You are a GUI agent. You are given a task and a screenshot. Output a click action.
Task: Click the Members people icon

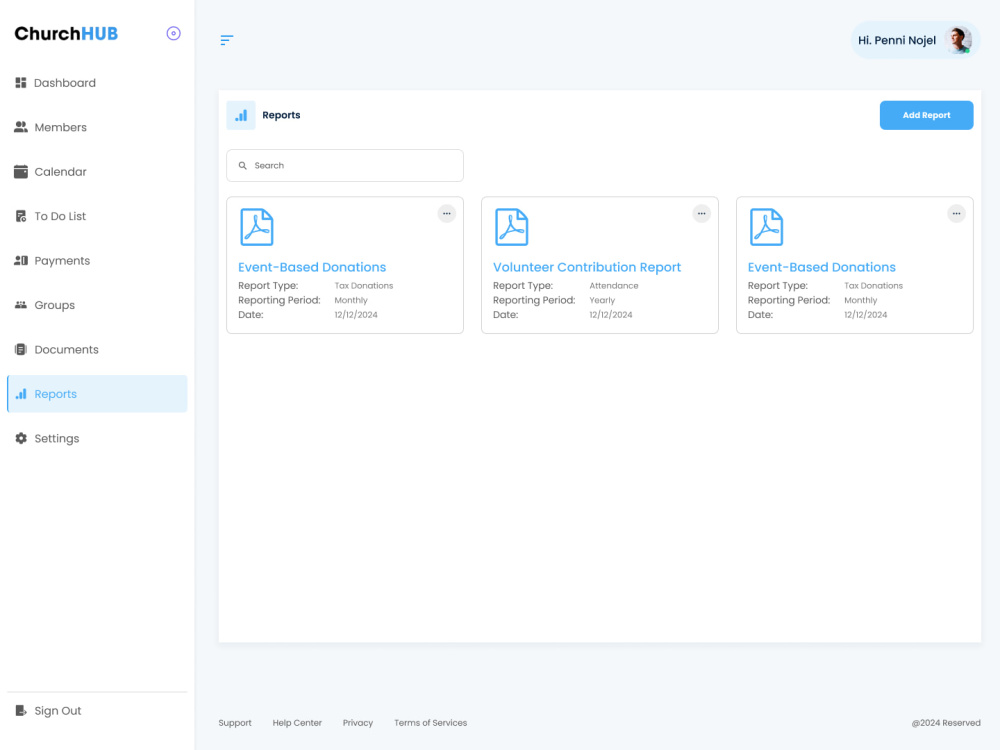[x=21, y=127]
